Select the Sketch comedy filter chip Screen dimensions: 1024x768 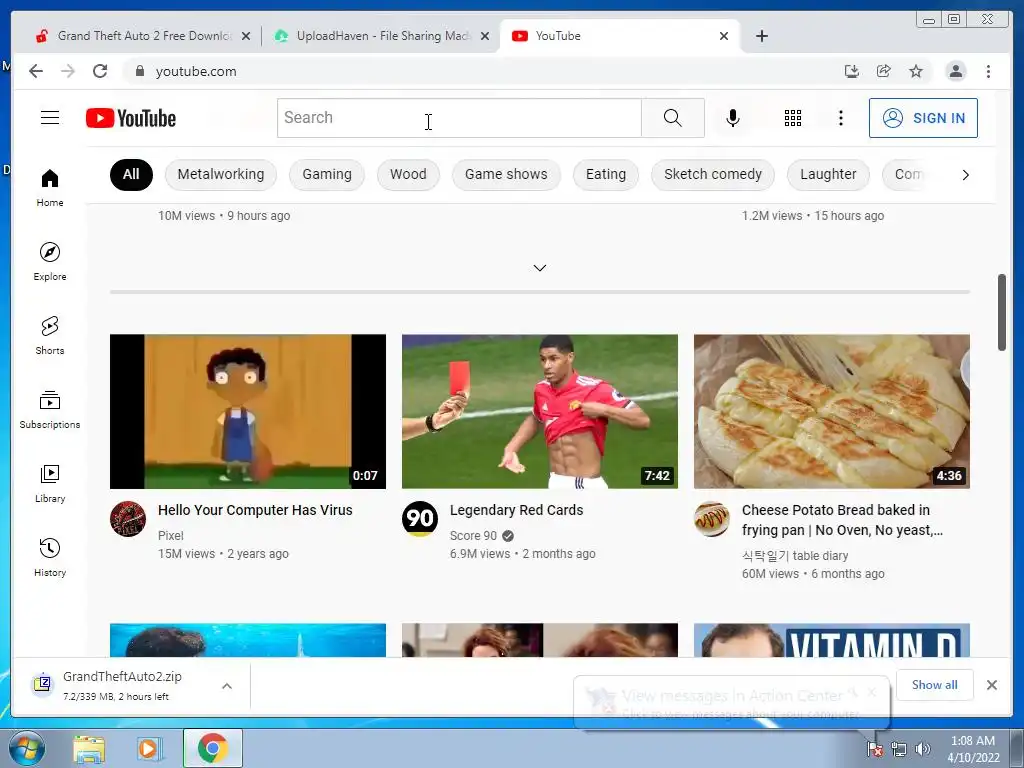coord(712,174)
